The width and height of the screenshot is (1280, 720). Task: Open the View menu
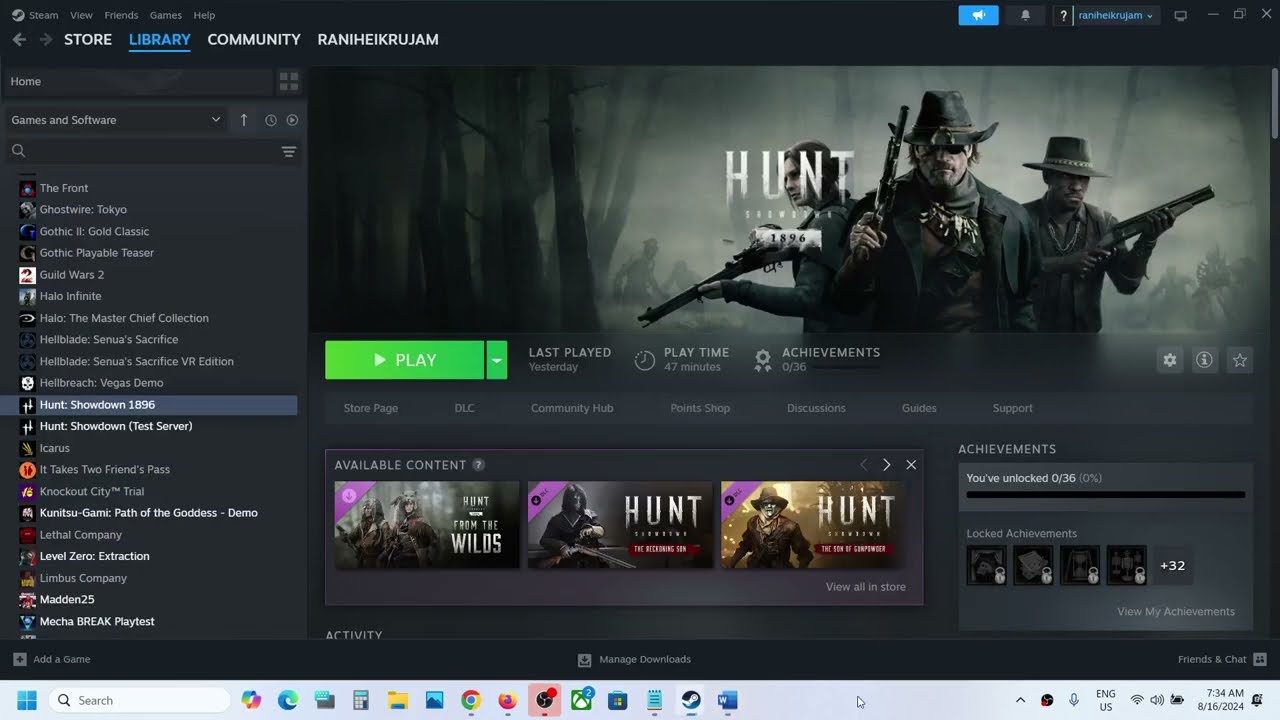click(82, 15)
